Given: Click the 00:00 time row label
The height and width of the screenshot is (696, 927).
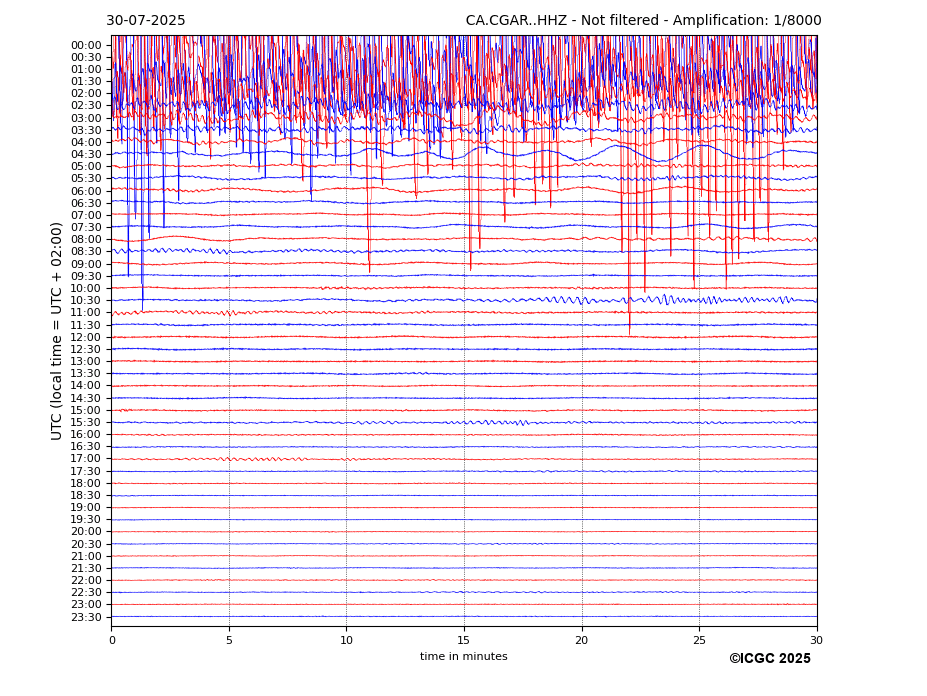Looking at the screenshot, I should tap(86, 46).
